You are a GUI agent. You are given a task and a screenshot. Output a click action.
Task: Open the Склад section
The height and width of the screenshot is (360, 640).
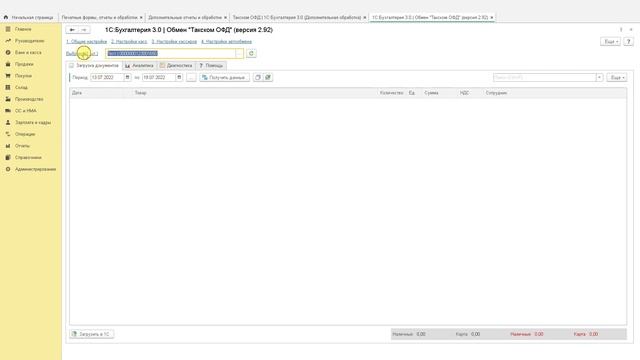click(x=21, y=87)
